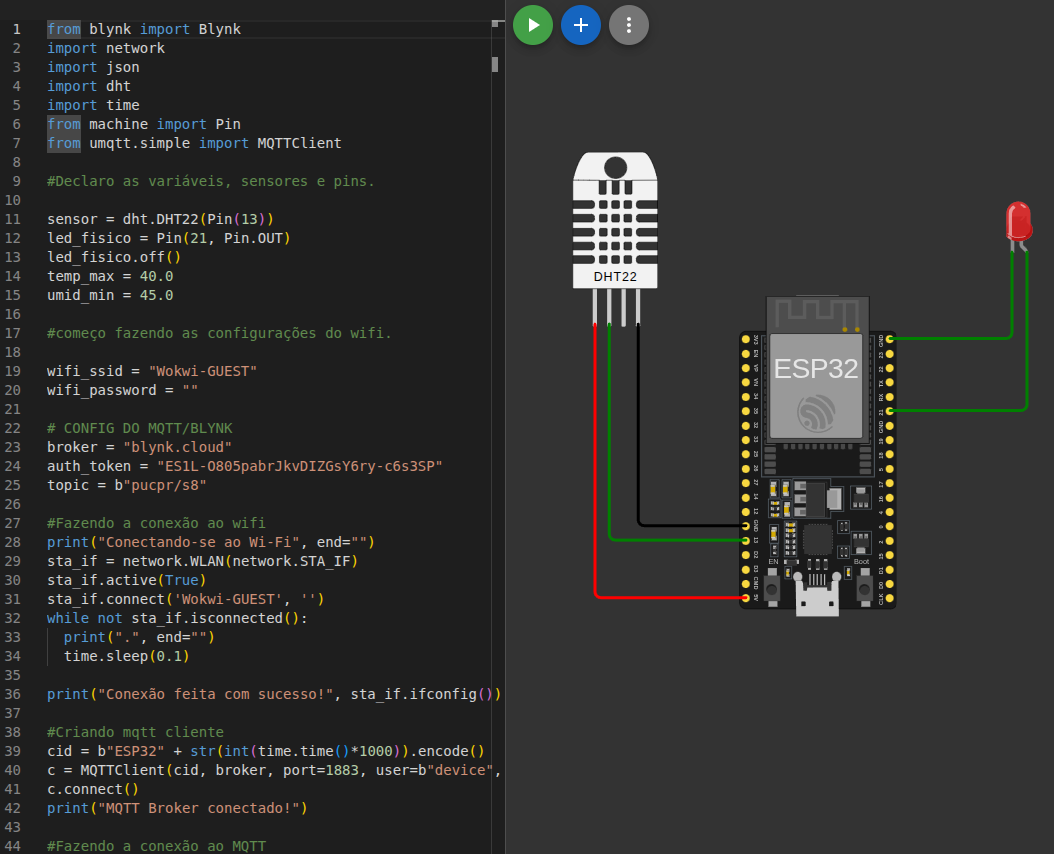This screenshot has height=854, width=1054.
Task: Place cursor on the temp_max value 40.0
Action: point(155,276)
